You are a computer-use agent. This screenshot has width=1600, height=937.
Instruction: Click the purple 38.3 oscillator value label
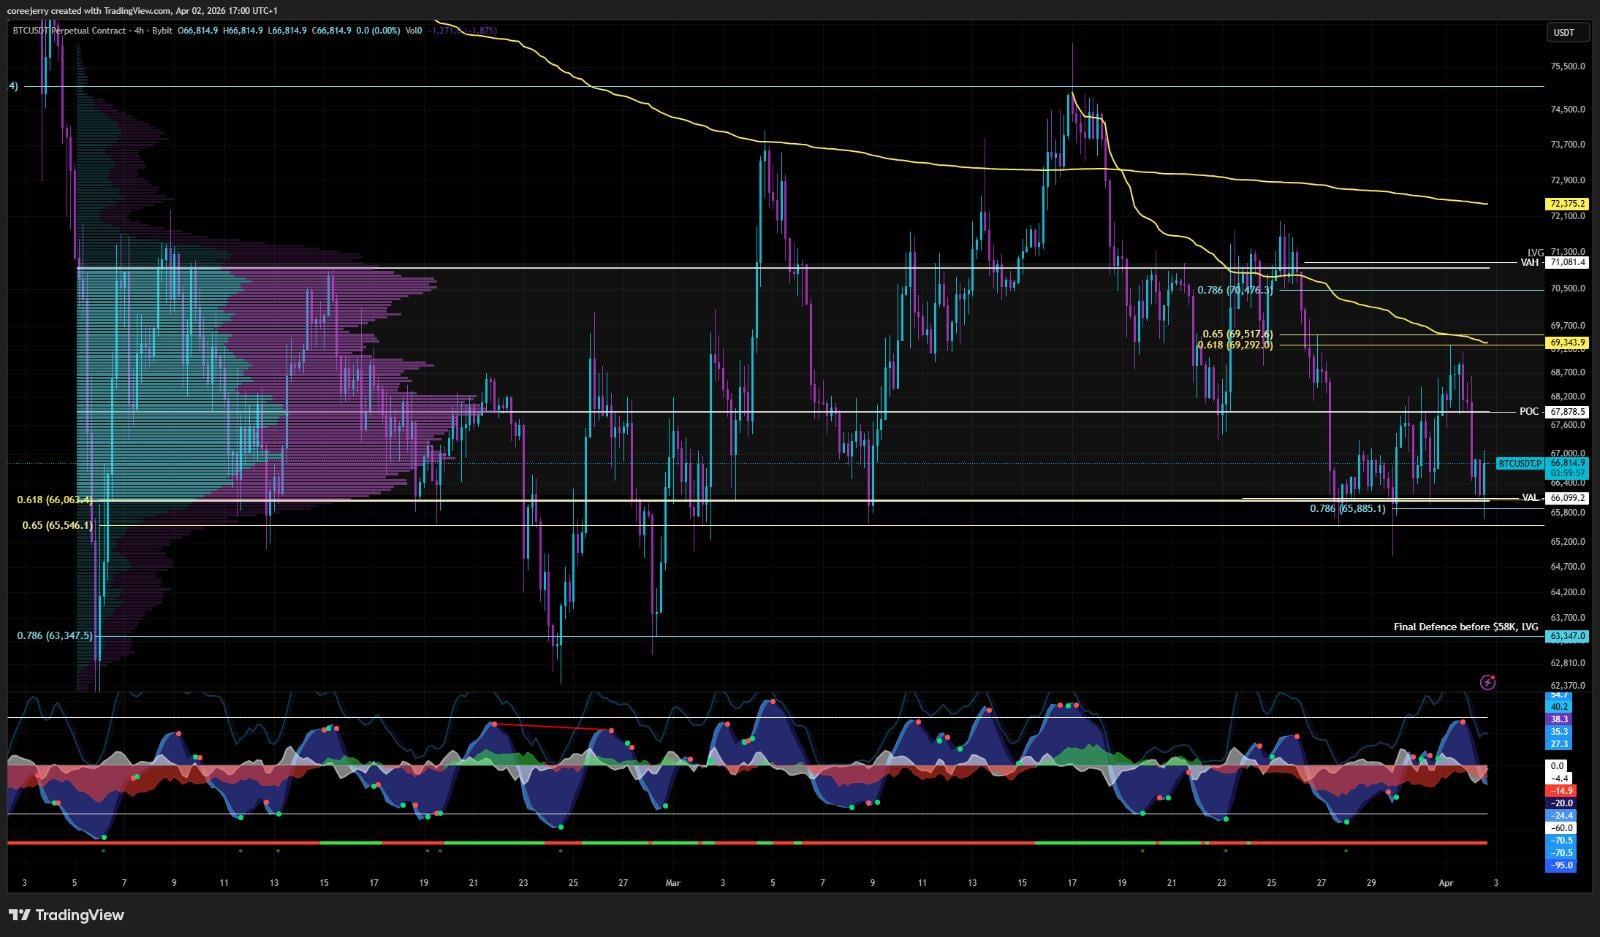point(1560,719)
